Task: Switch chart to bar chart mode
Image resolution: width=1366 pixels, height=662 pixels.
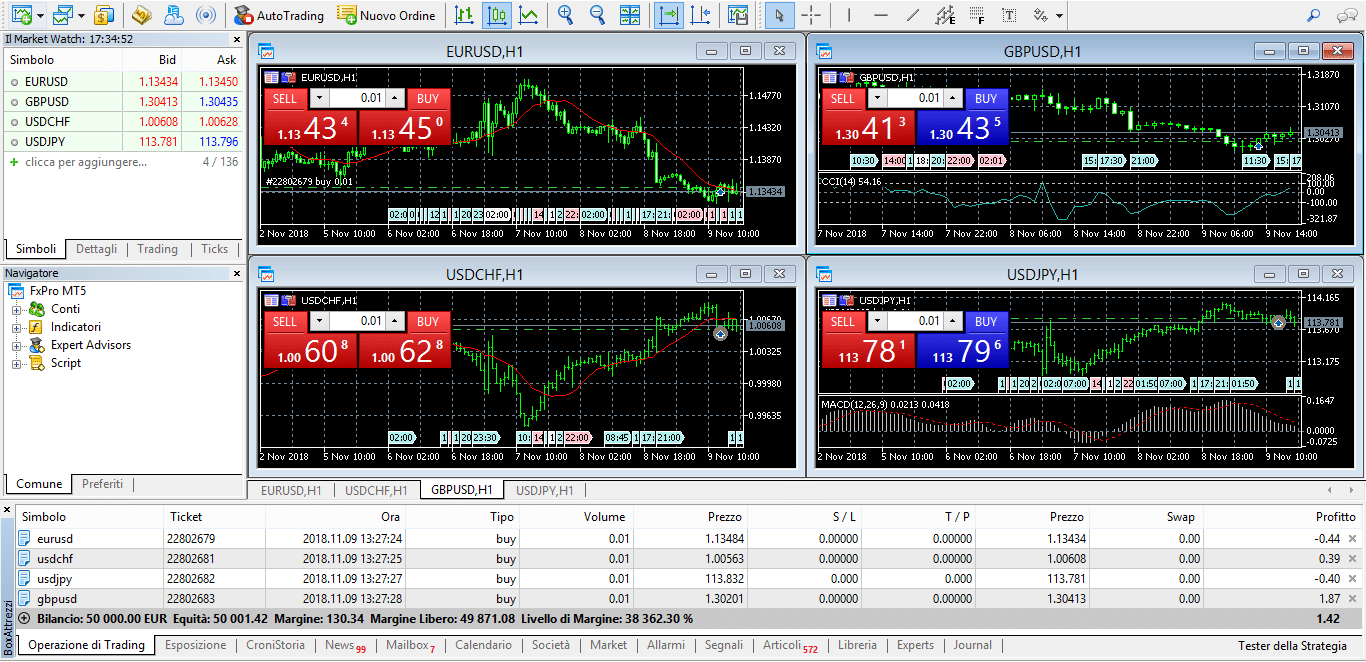Action: (464, 15)
